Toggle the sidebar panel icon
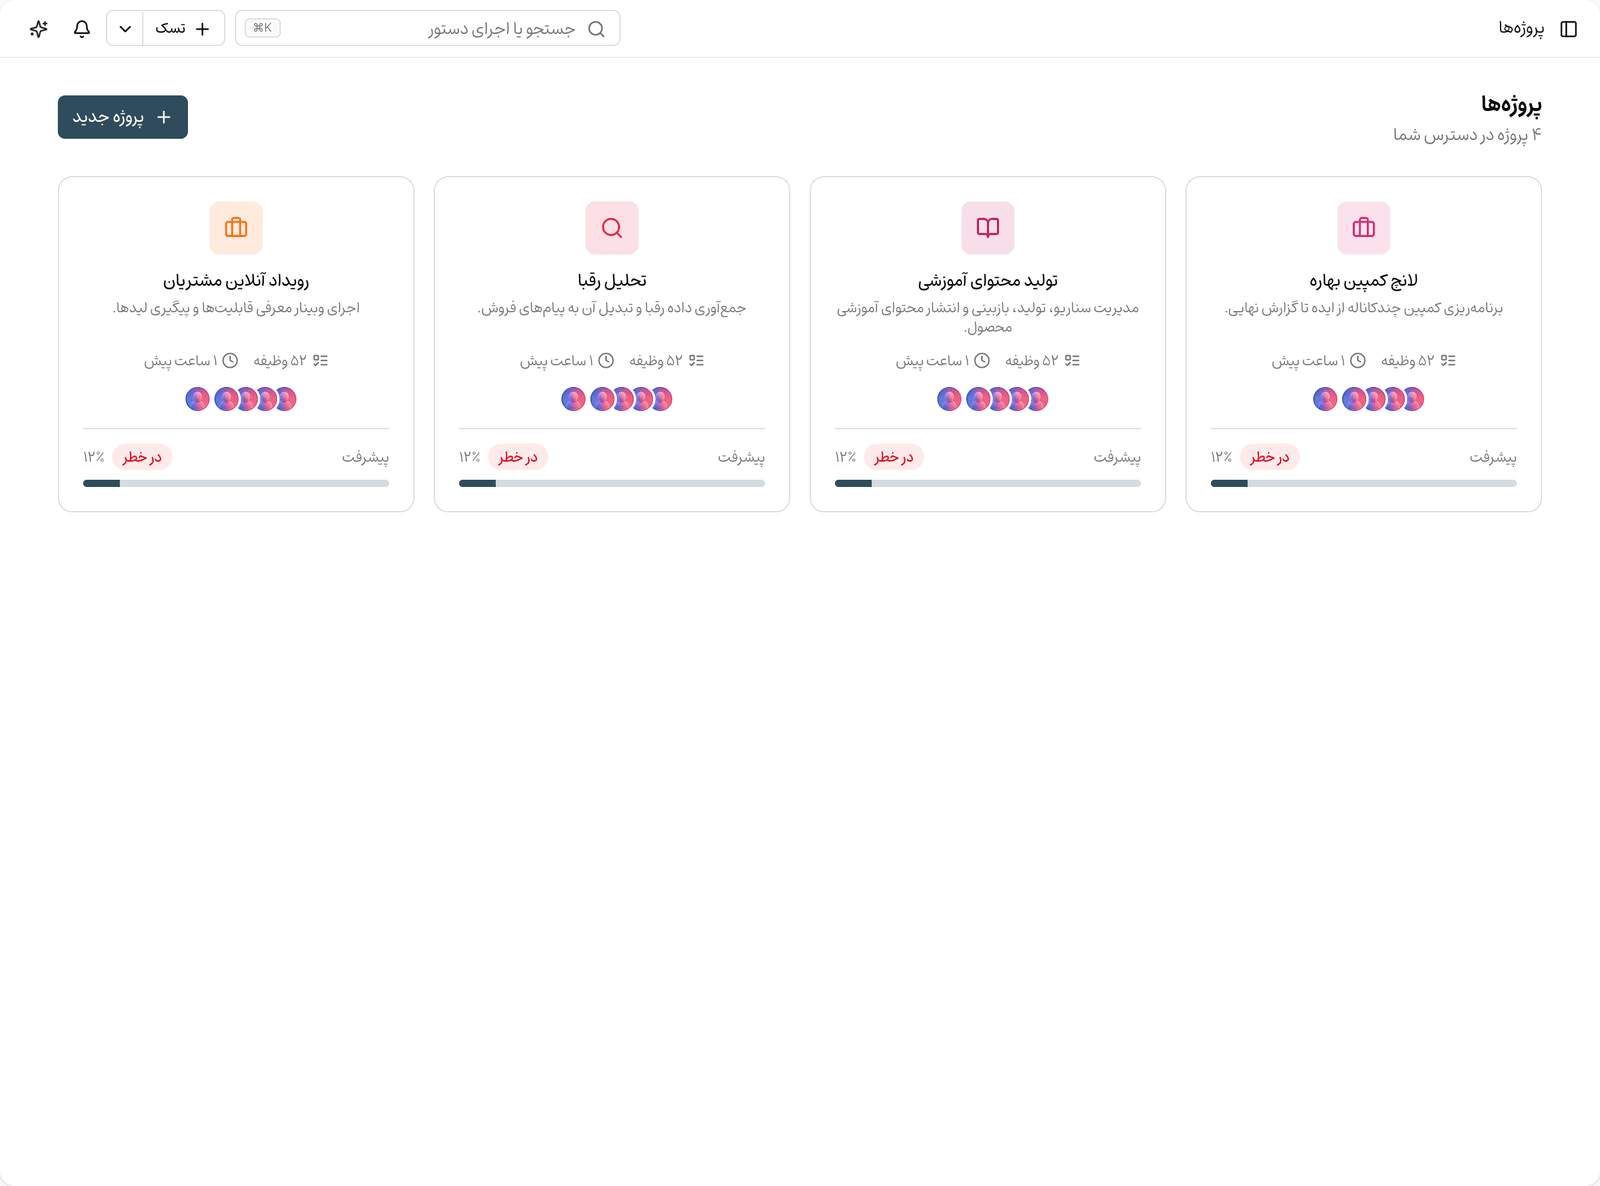1600x1186 pixels. click(1568, 29)
